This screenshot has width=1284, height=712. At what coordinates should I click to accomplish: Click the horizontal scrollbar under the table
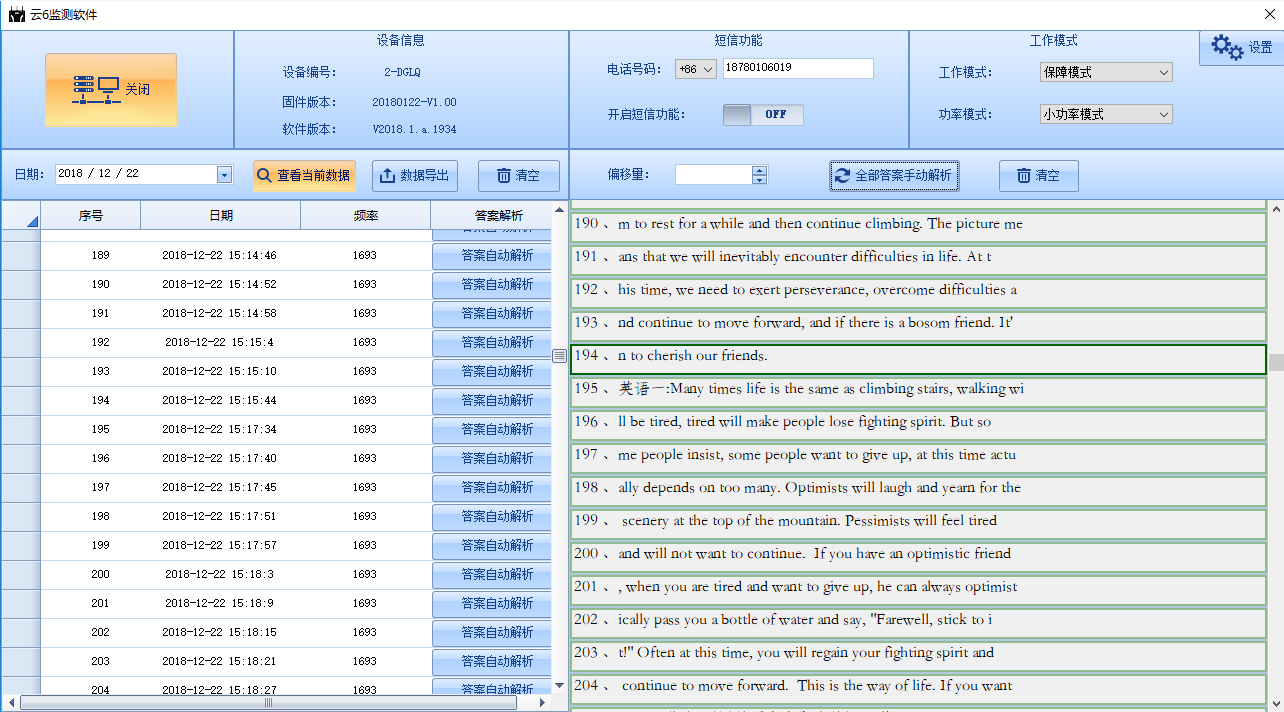coord(268,703)
